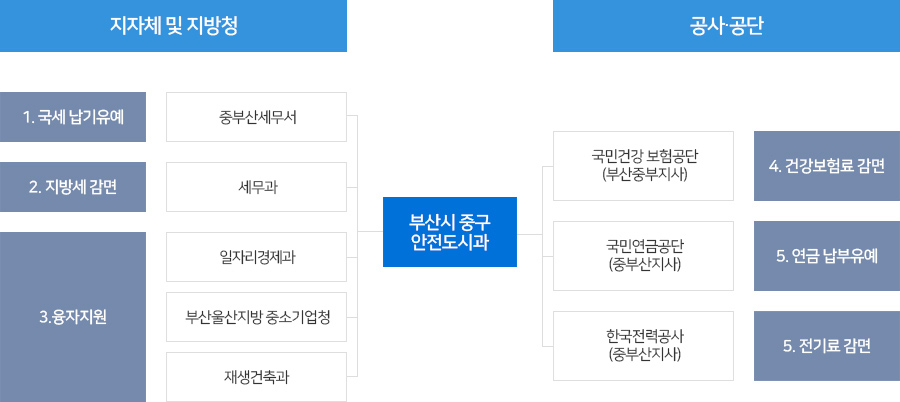Select the 3.융자지원 box

coord(73,317)
